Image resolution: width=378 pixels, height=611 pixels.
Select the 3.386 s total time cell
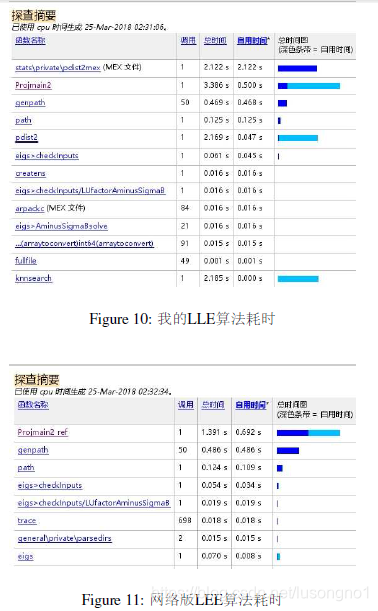pos(216,85)
